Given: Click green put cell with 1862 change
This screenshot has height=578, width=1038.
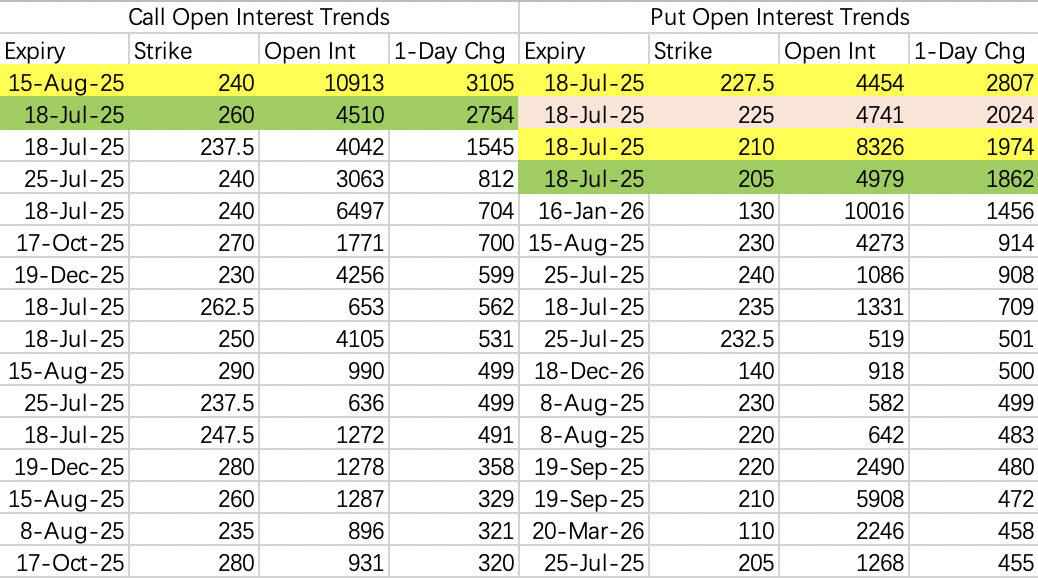Looking at the screenshot, I should [x=974, y=179].
